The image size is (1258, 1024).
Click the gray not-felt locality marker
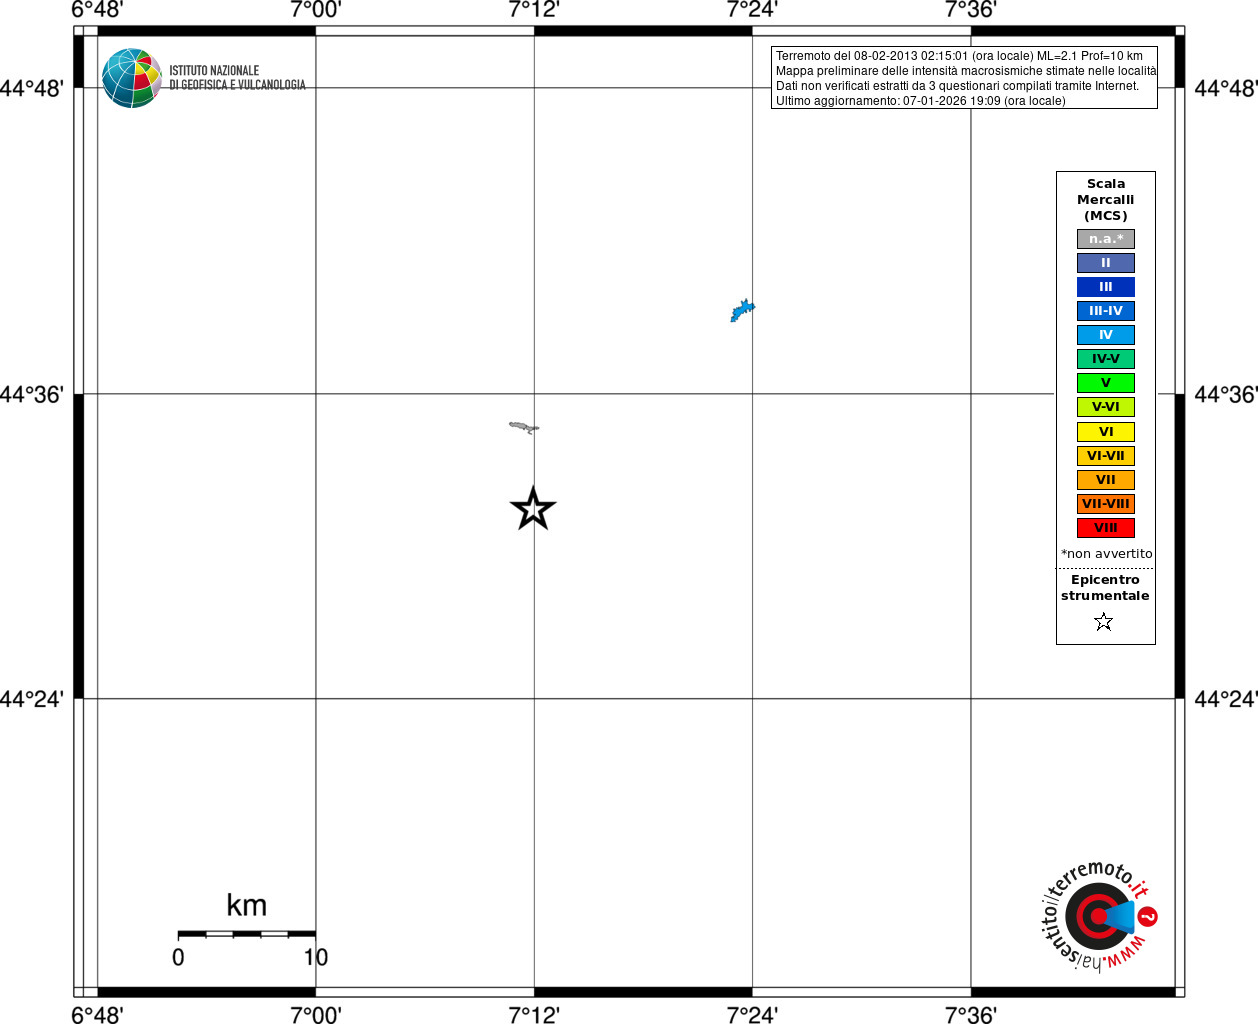tap(524, 427)
